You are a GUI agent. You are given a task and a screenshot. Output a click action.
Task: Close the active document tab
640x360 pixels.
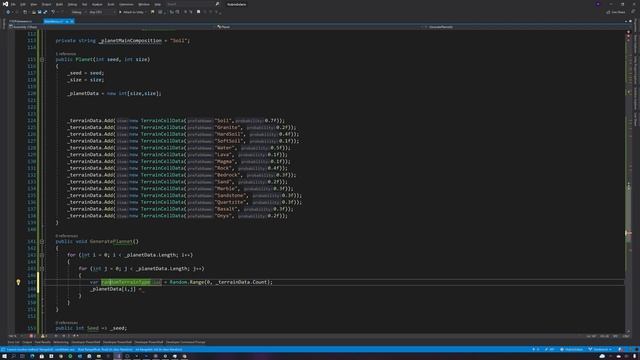pos(72,21)
